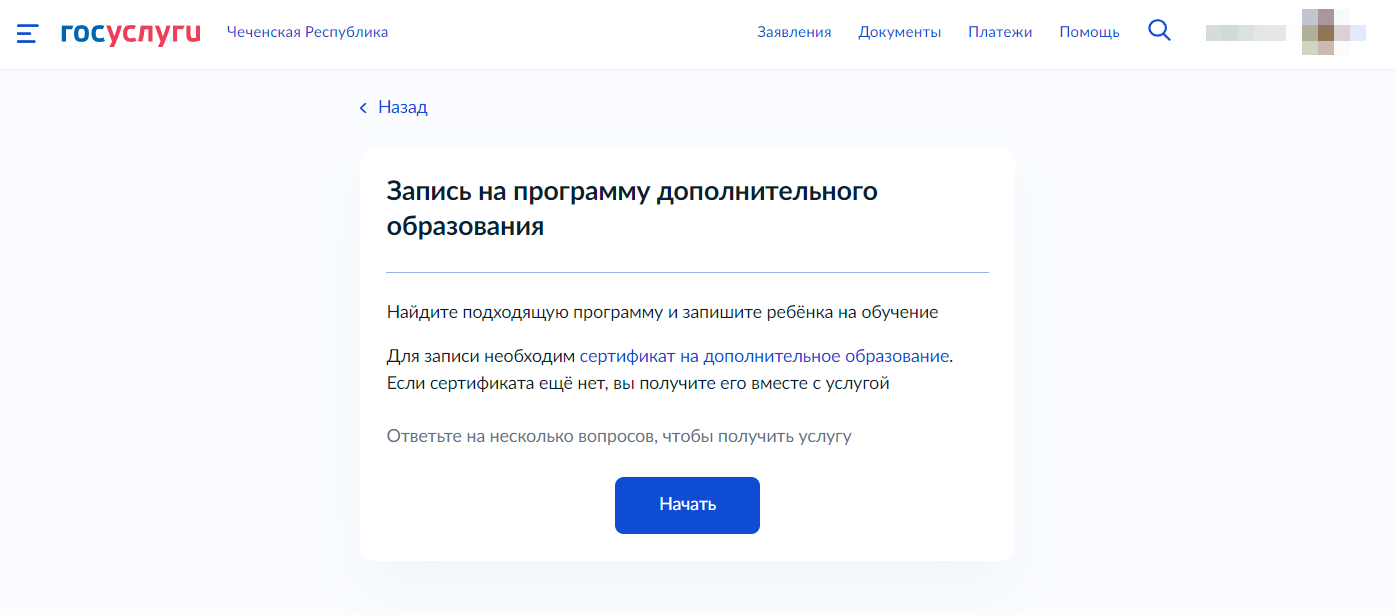Open the Заявления section

[794, 32]
